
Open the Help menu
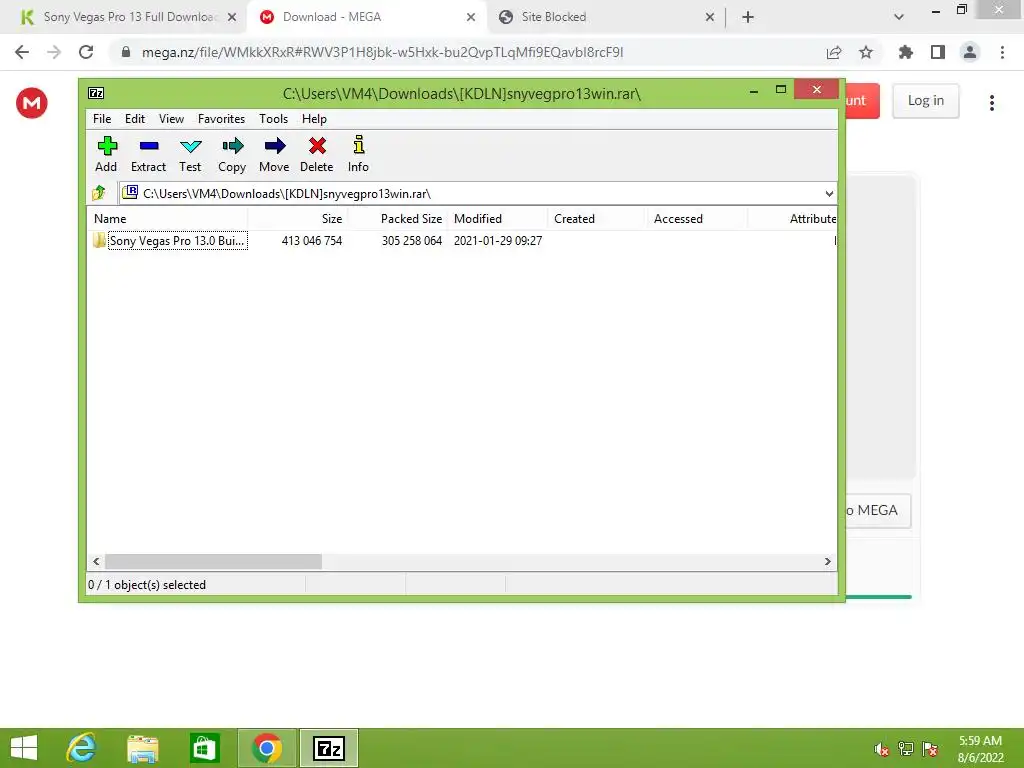point(314,119)
